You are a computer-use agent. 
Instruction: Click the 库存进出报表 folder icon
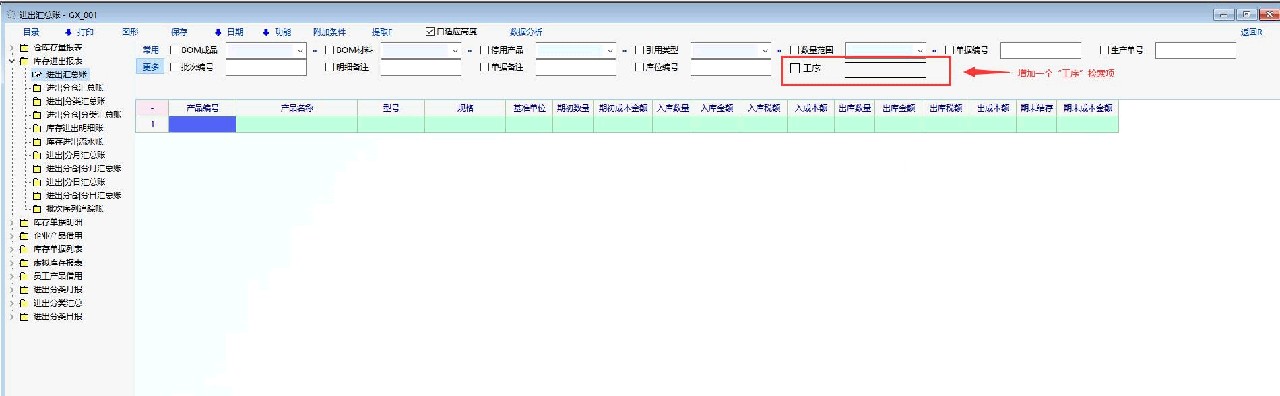[x=24, y=60]
